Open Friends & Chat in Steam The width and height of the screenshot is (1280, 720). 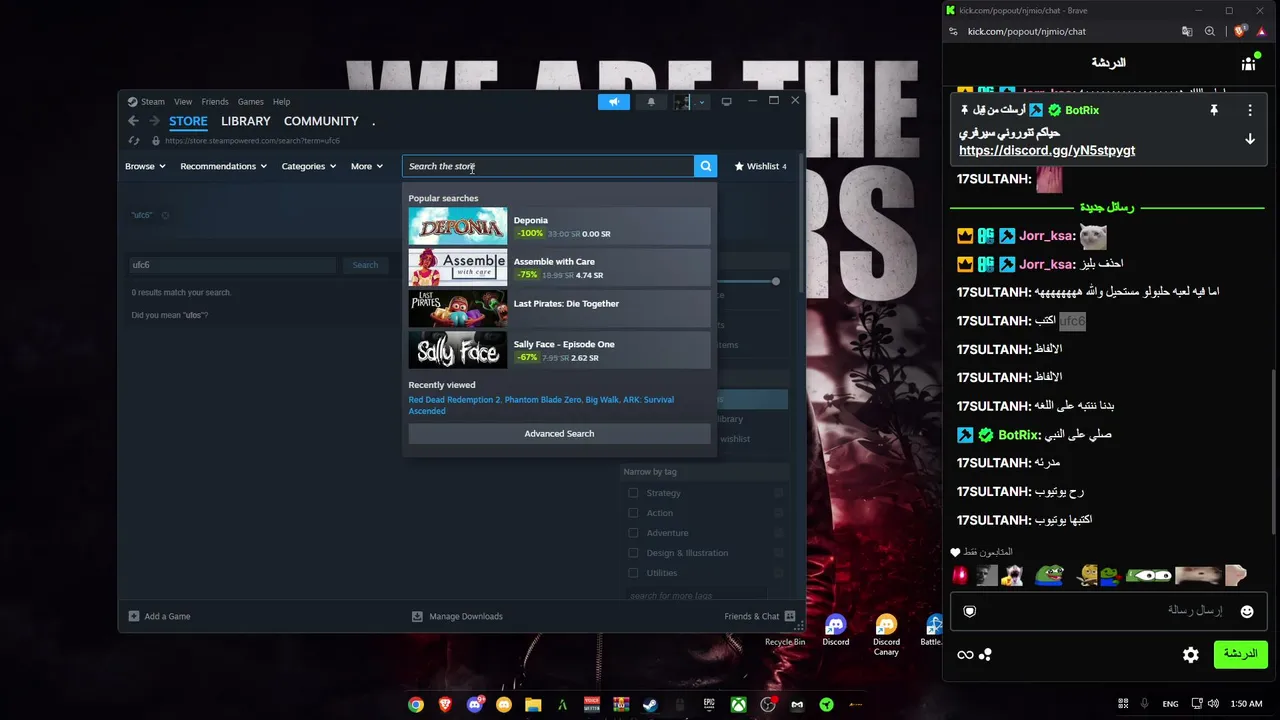[760, 616]
